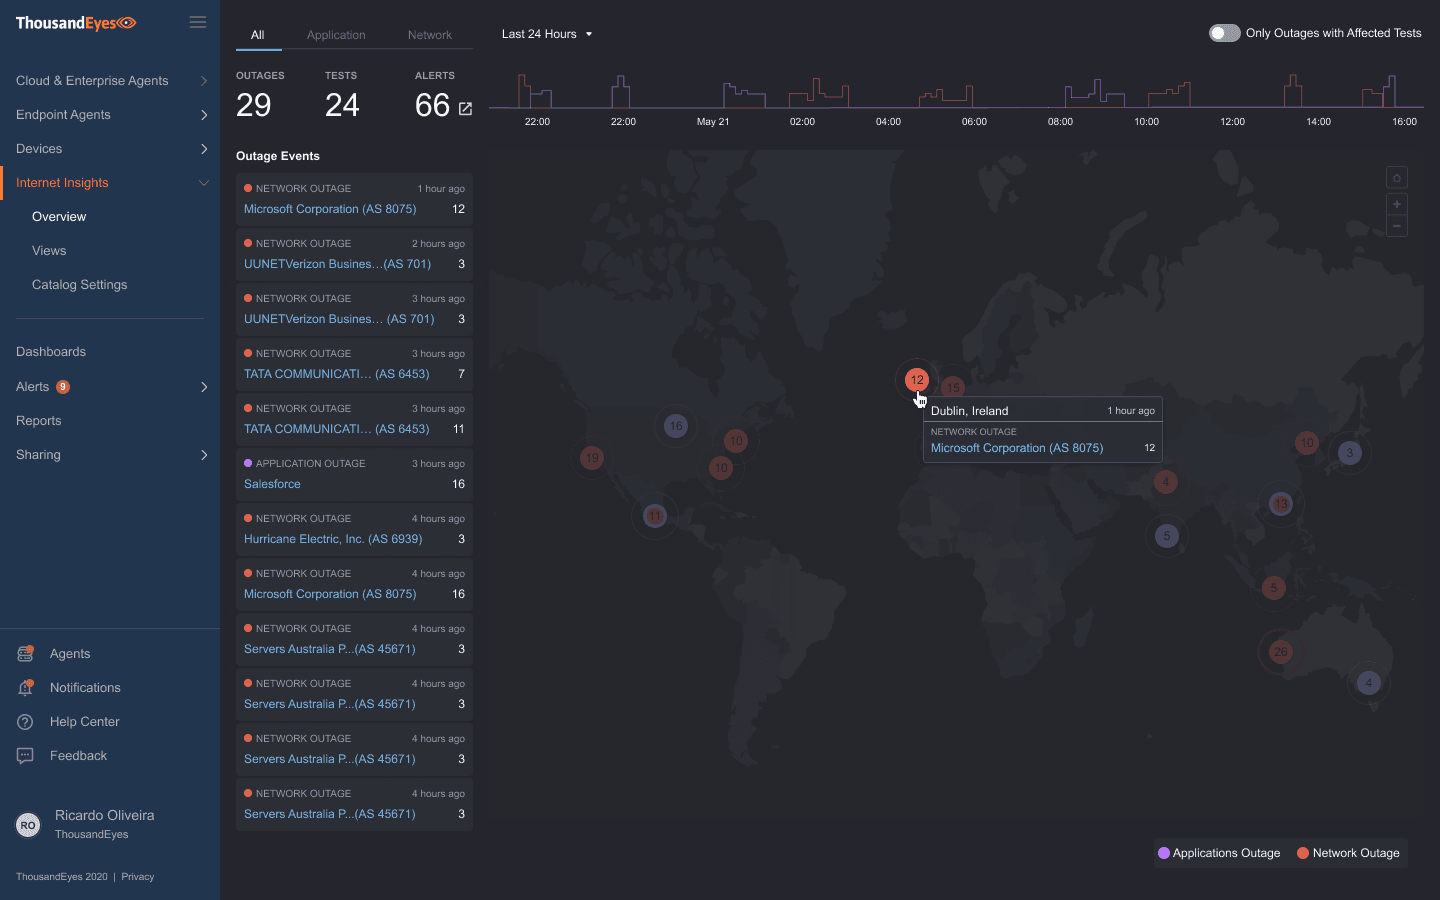Viewport: 1440px width, 900px height.
Task: Click the map home reset view icon
Action: [1396, 177]
